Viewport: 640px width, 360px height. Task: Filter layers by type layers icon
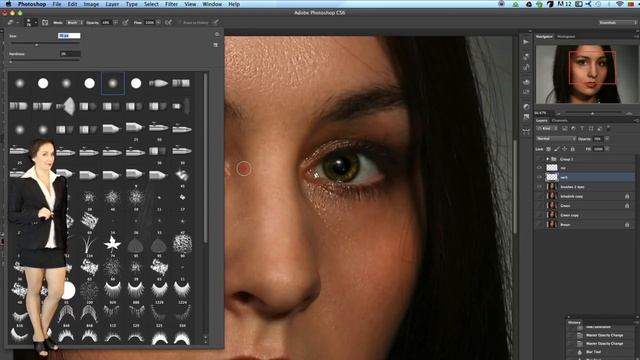pos(582,129)
